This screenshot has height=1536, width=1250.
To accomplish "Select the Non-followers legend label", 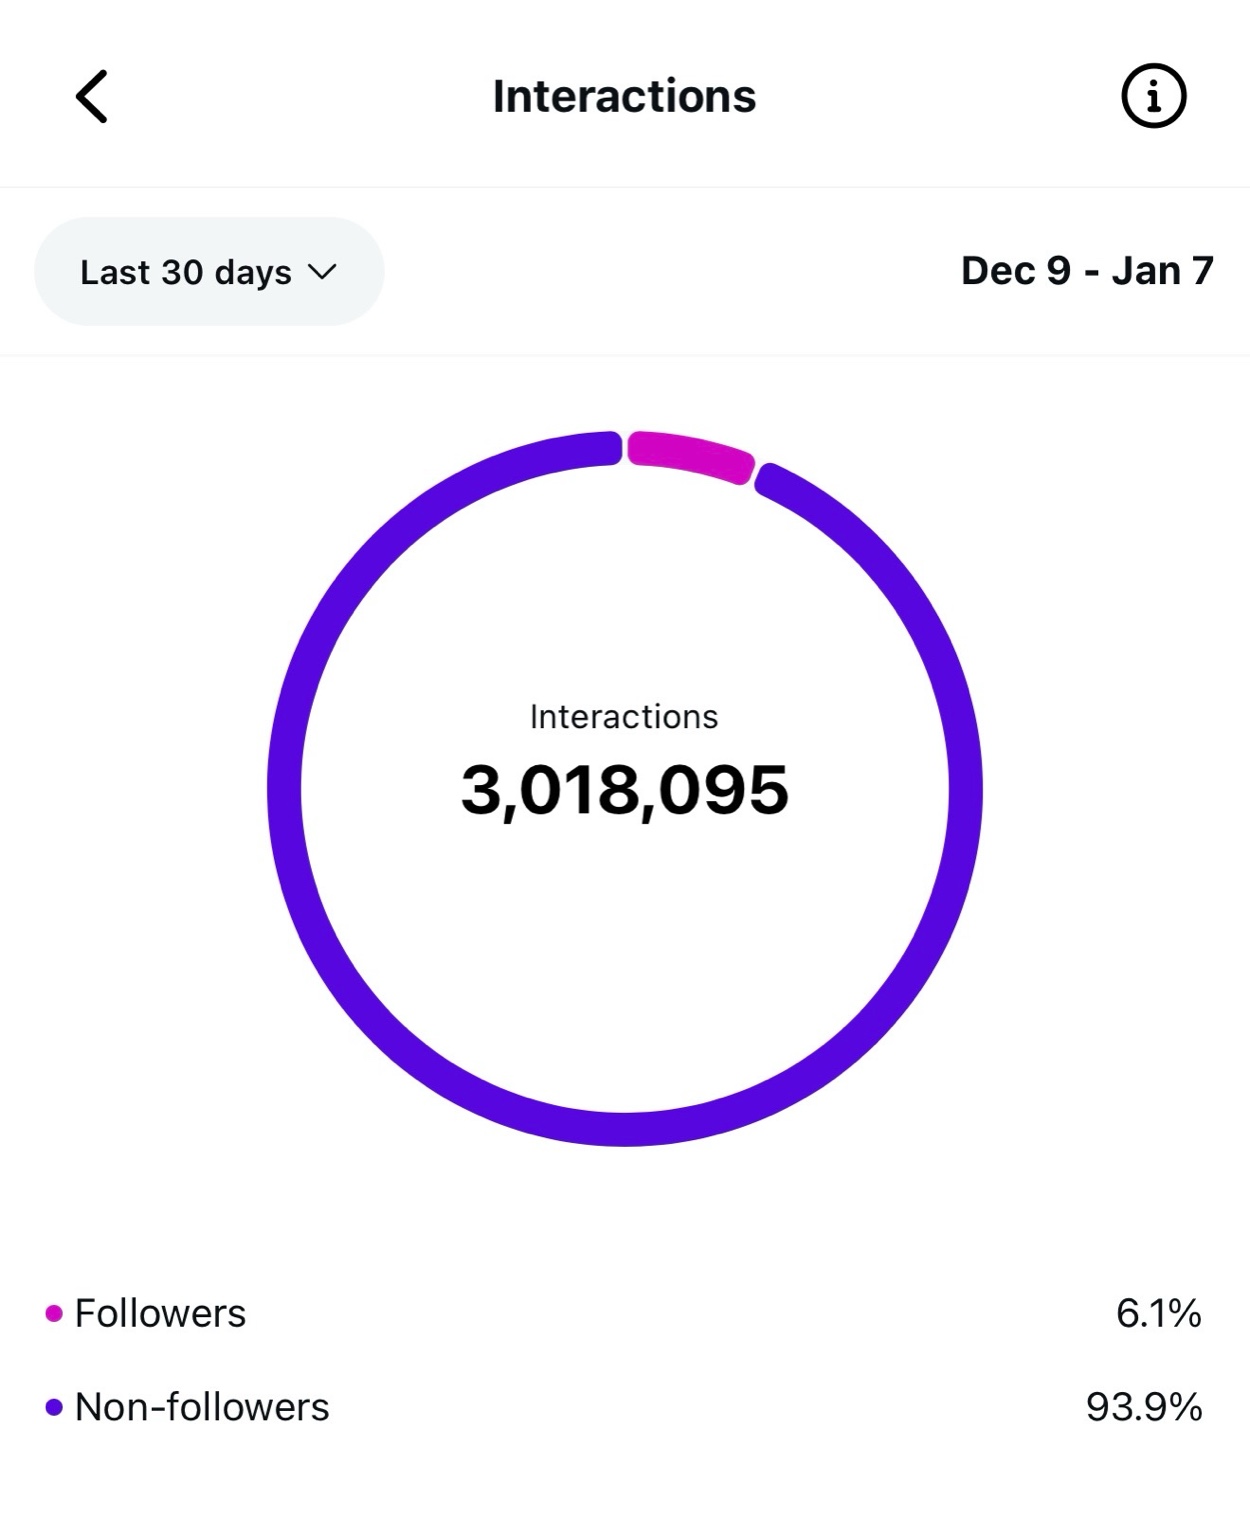I will (202, 1408).
